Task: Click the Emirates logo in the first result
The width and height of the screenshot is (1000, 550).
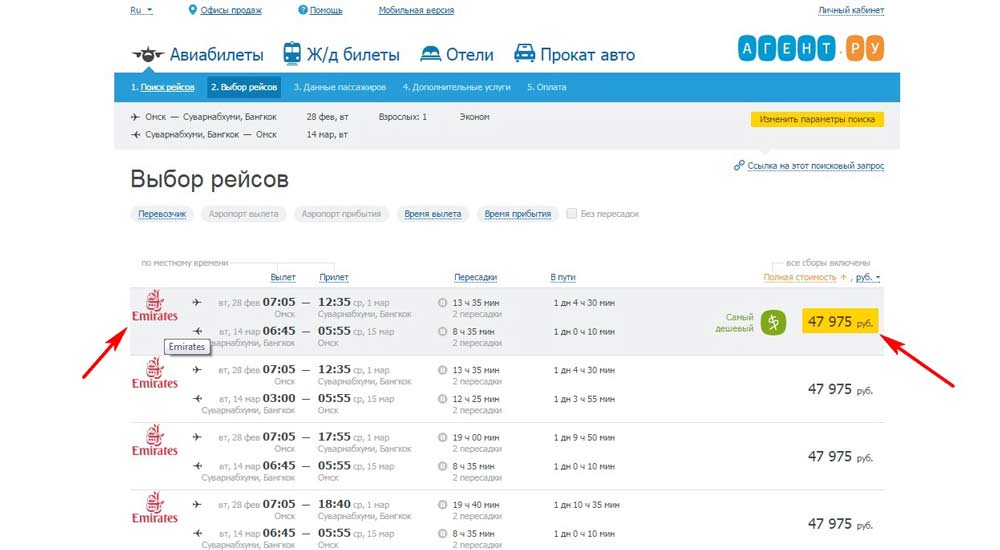Action: 154,306
